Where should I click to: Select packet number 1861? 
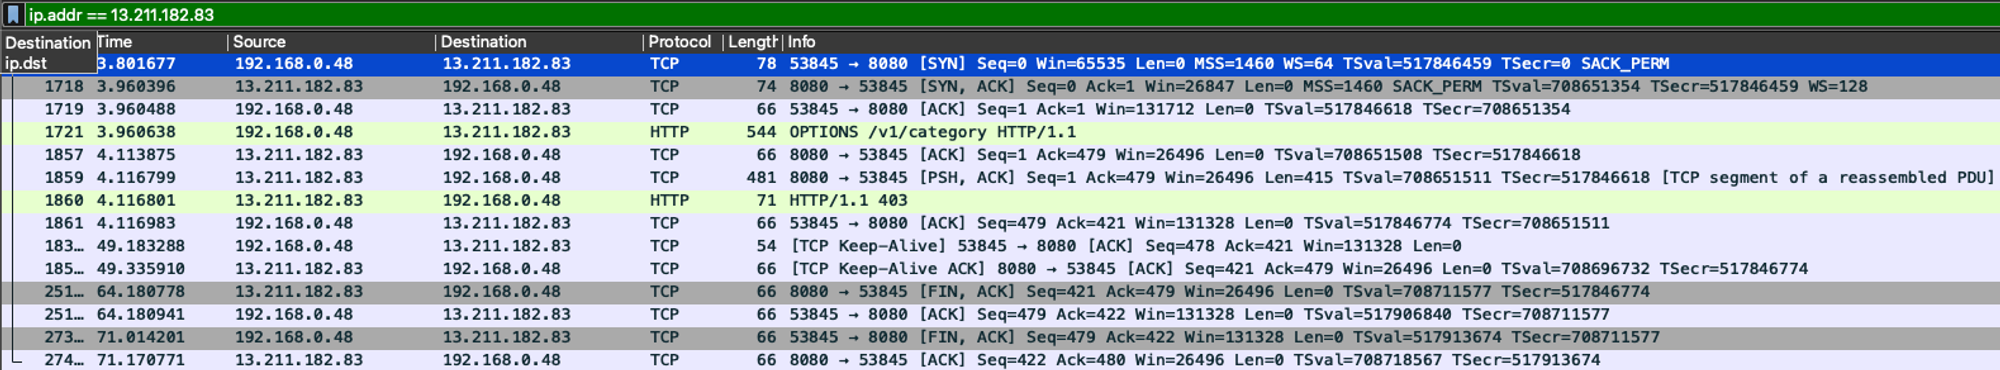(x=1000, y=224)
